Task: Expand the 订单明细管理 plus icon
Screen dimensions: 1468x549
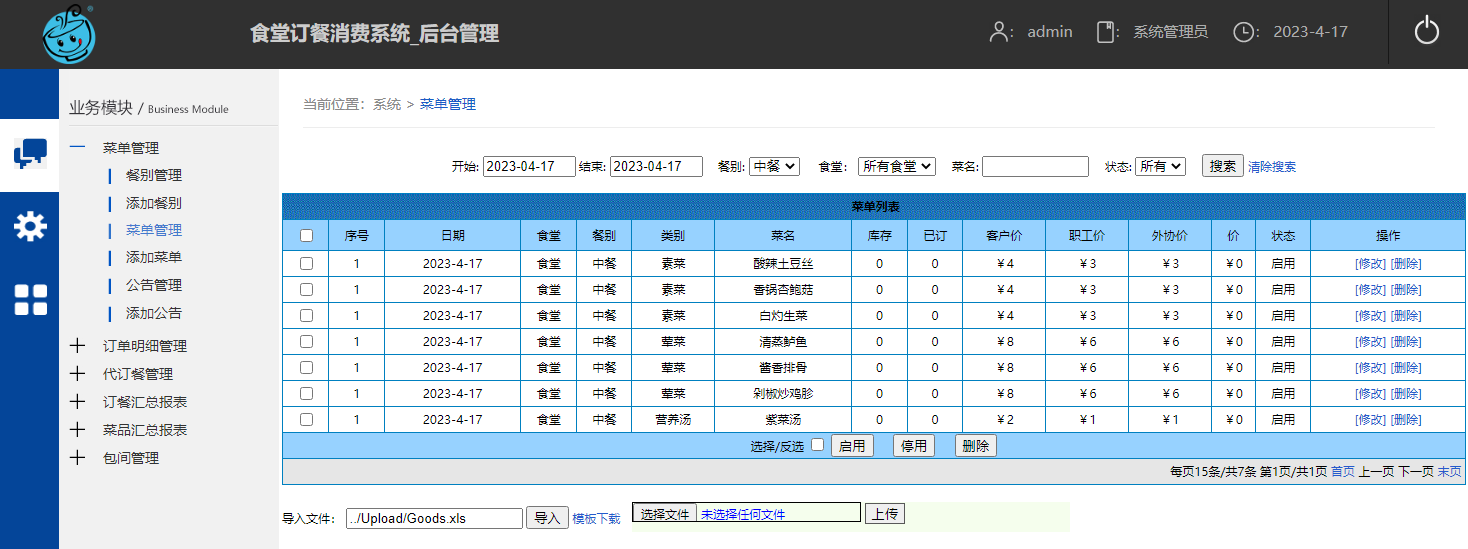Action: tap(77, 346)
